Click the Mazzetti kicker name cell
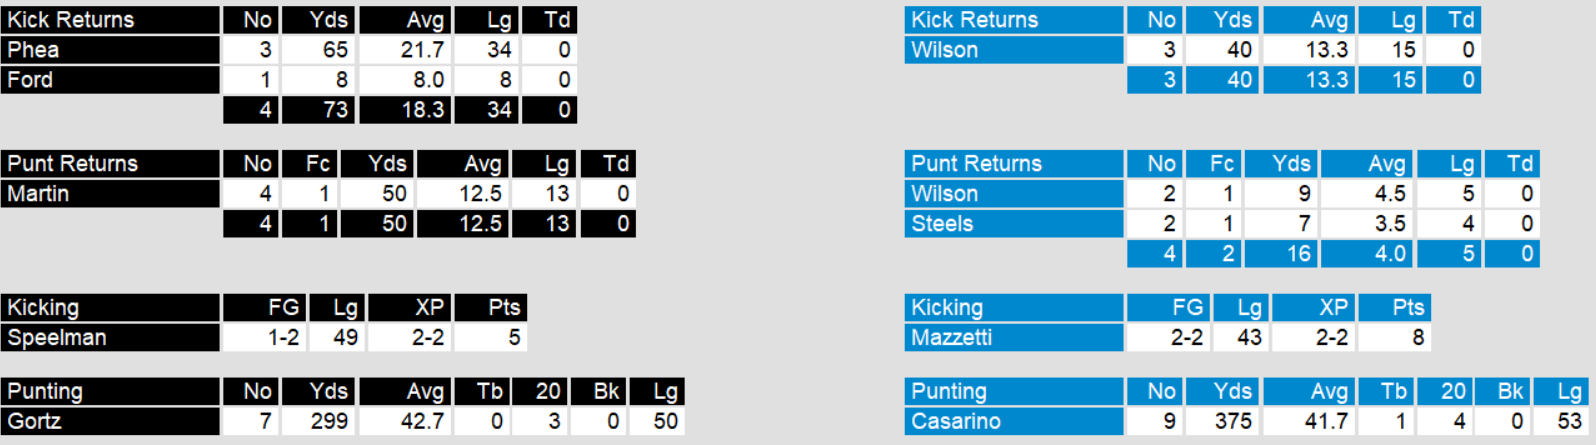 (x=1014, y=338)
